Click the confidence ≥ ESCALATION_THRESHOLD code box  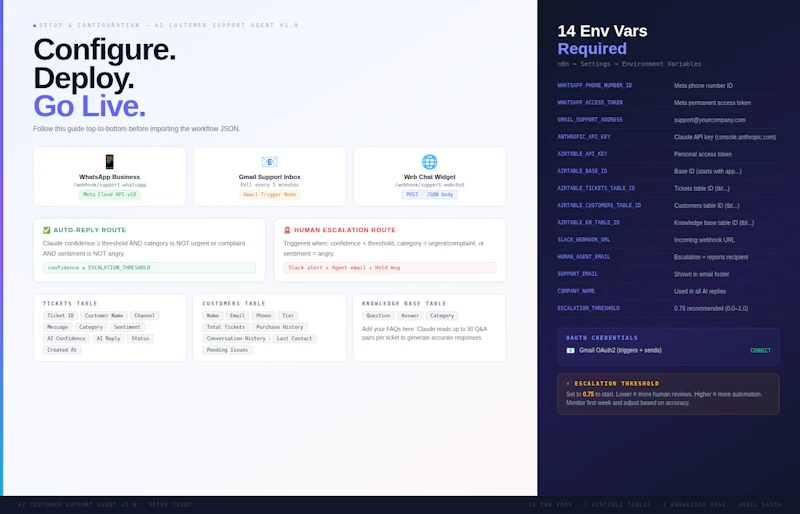149,267
